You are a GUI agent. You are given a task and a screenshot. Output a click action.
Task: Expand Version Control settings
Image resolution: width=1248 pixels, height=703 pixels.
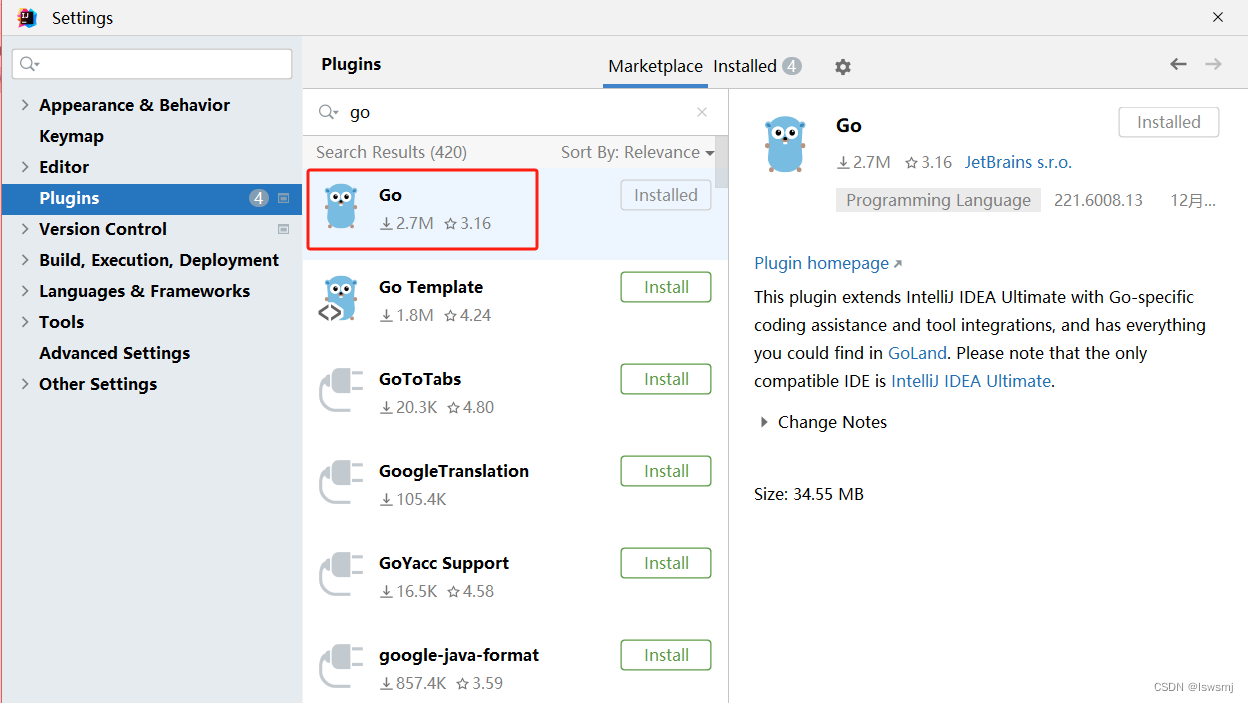[x=25, y=229]
